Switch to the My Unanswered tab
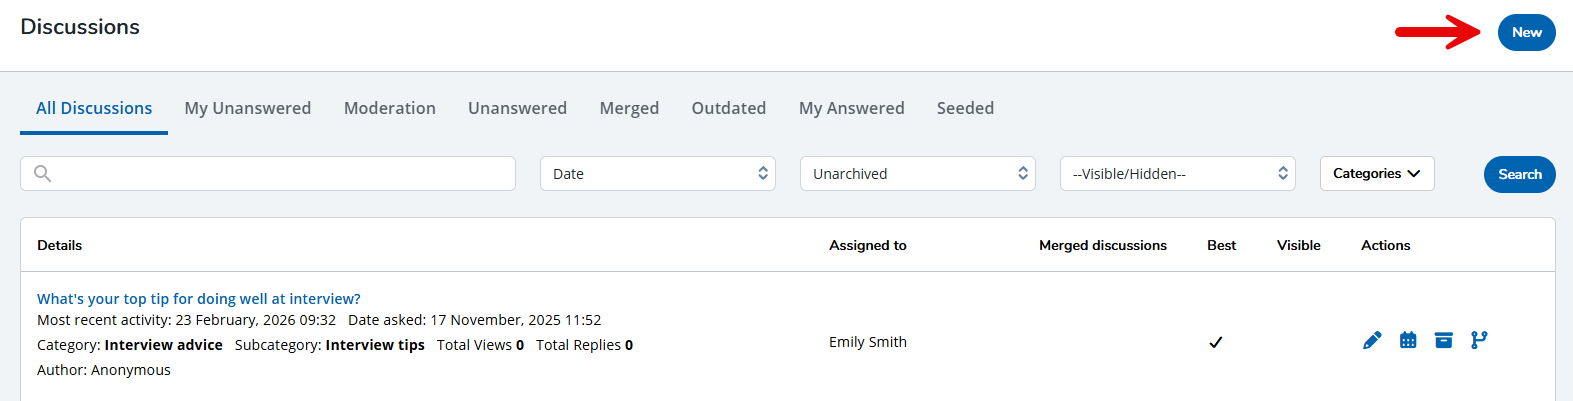This screenshot has width=1573, height=401. tap(247, 108)
